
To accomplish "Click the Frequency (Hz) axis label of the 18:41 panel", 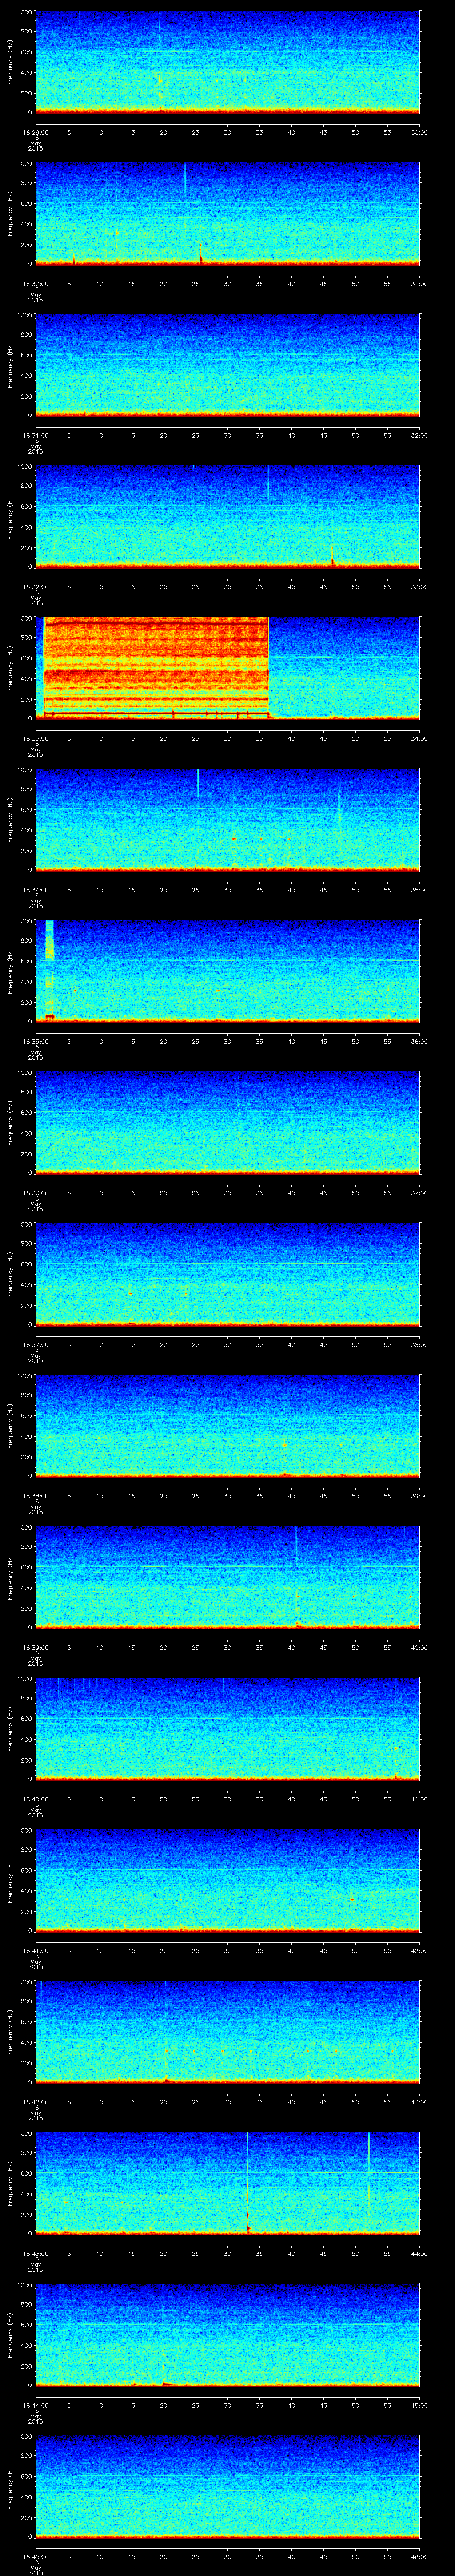I will (x=10, y=1879).
